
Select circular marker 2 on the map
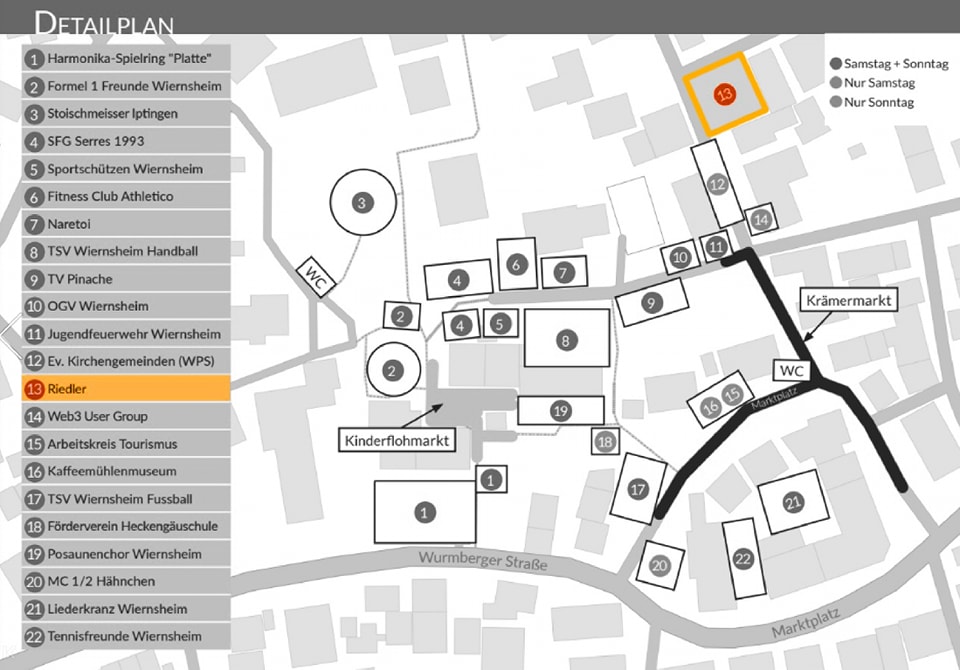pos(392,370)
